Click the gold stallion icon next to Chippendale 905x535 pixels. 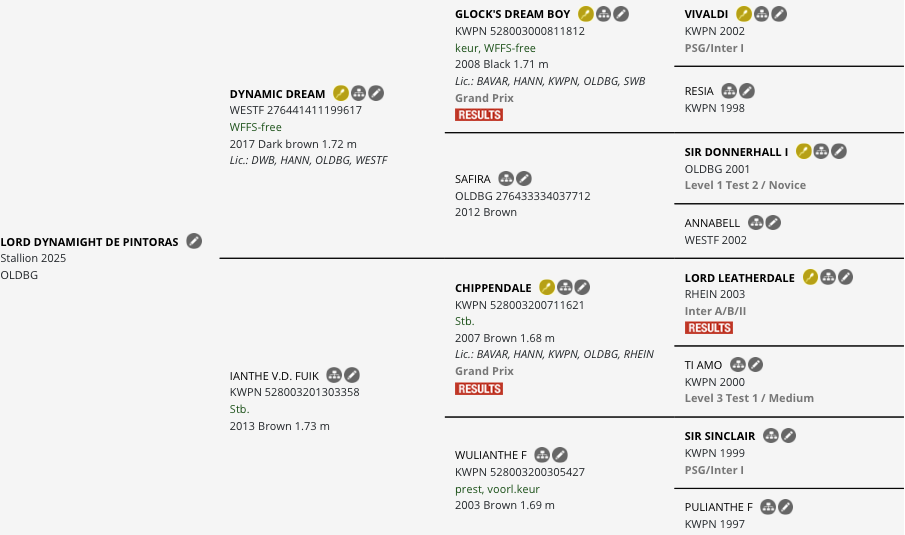pos(547,287)
